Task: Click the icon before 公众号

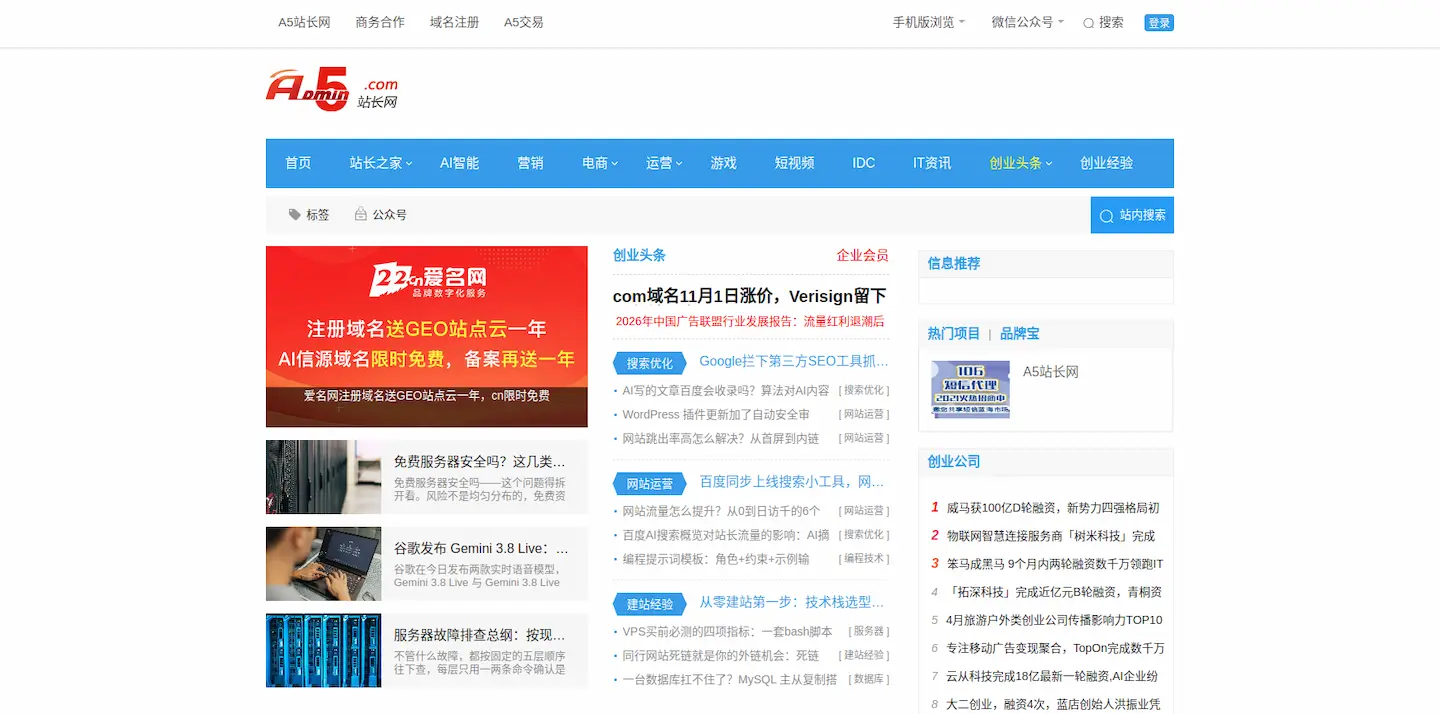Action: [x=361, y=214]
